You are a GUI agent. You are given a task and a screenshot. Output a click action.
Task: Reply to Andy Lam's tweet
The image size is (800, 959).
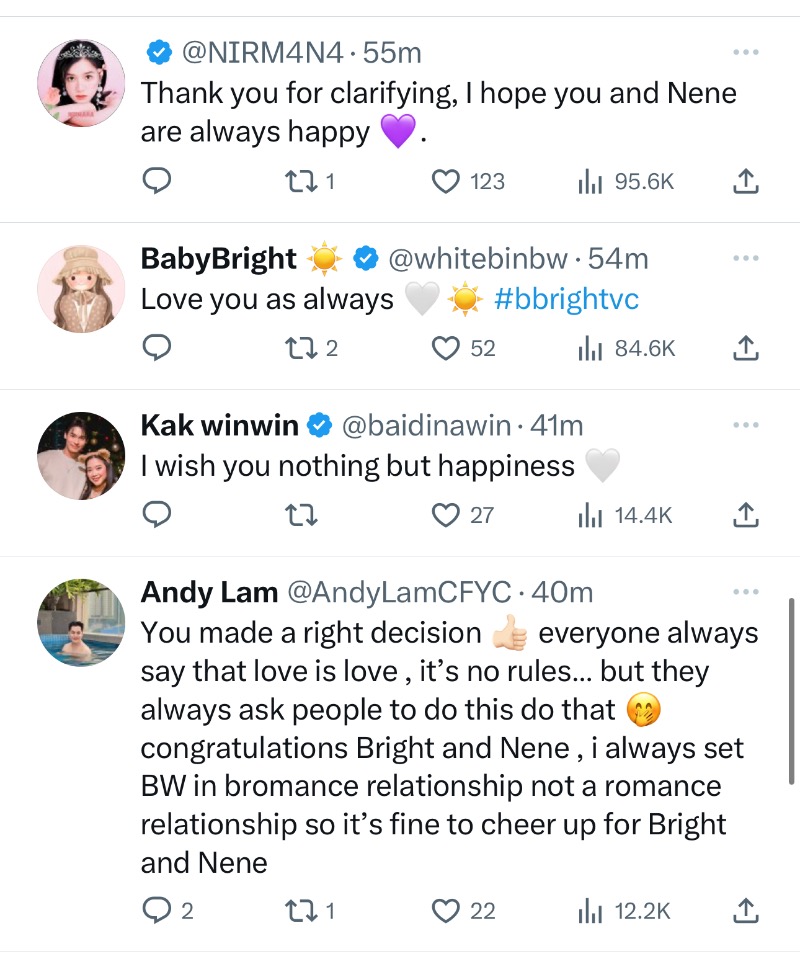point(157,911)
